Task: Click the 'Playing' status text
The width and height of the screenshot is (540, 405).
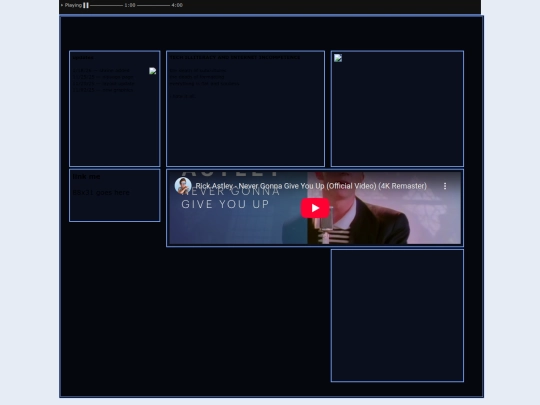Action: (73, 5)
